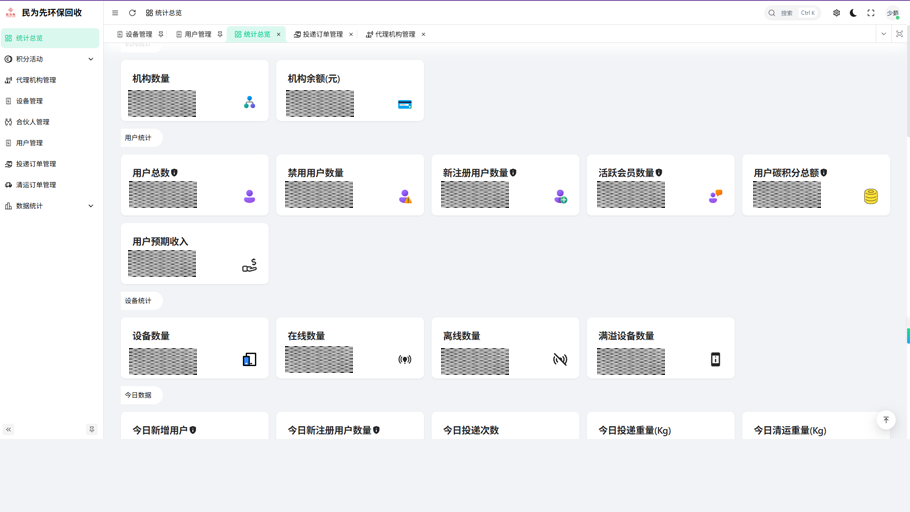Open the 今日投递重量(Kg) card
The image size is (910, 512).
660,426
